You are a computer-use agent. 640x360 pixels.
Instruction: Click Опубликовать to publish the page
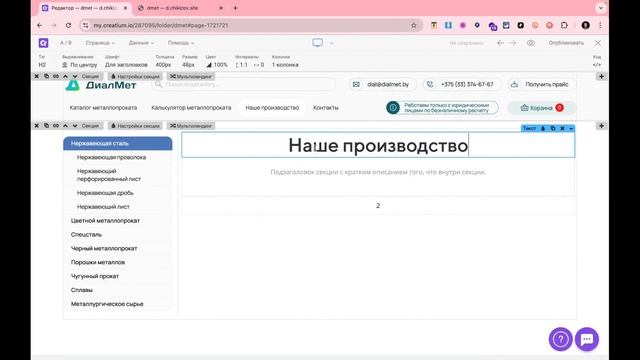(x=566, y=43)
